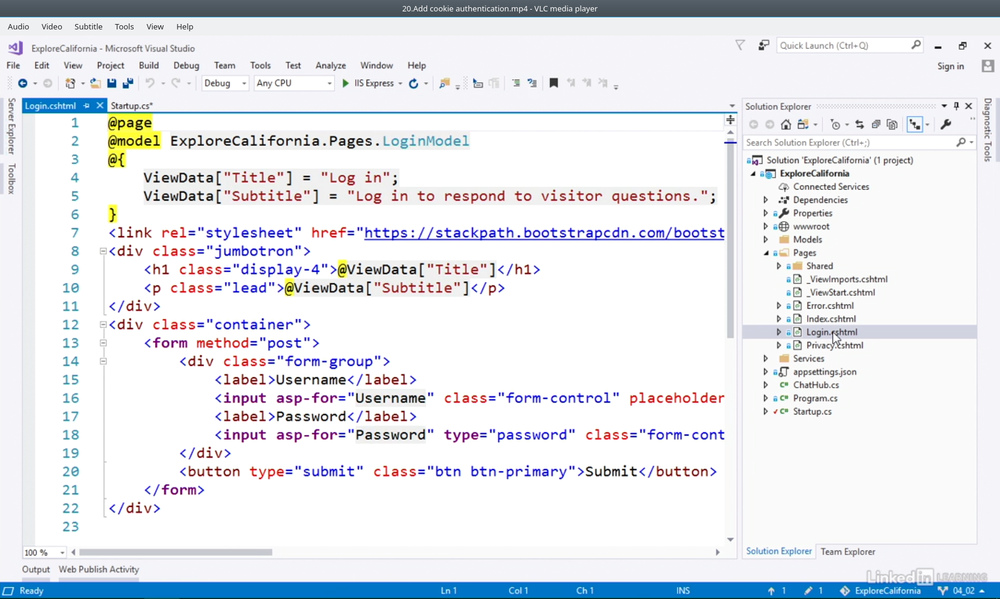The width and height of the screenshot is (1000, 599).
Task: Open the Diagnostic Tools side tab
Action: [987, 129]
